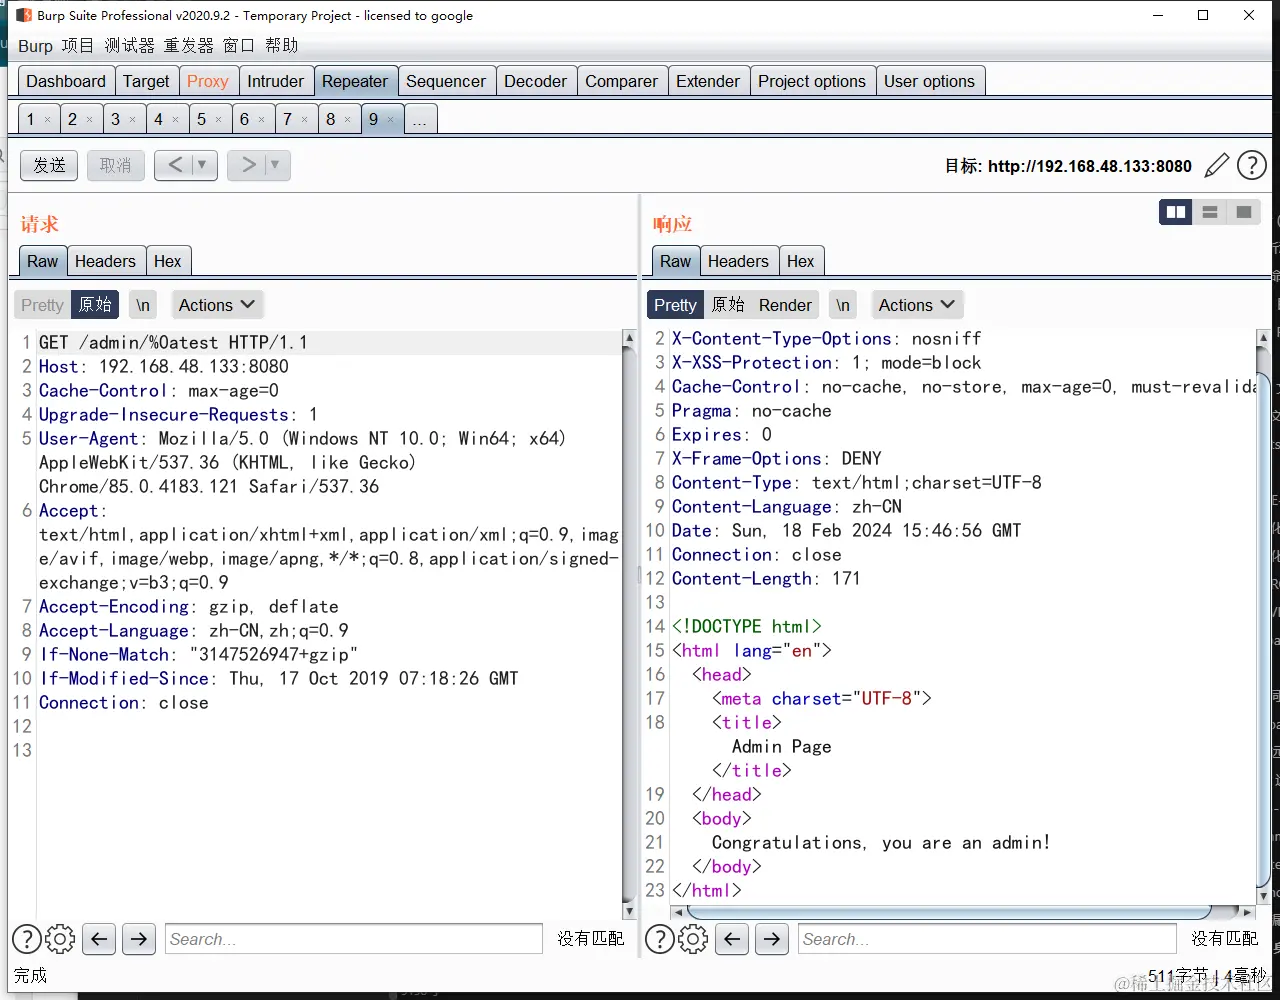Open response Hex tab
The image size is (1280, 1000).
tap(801, 261)
